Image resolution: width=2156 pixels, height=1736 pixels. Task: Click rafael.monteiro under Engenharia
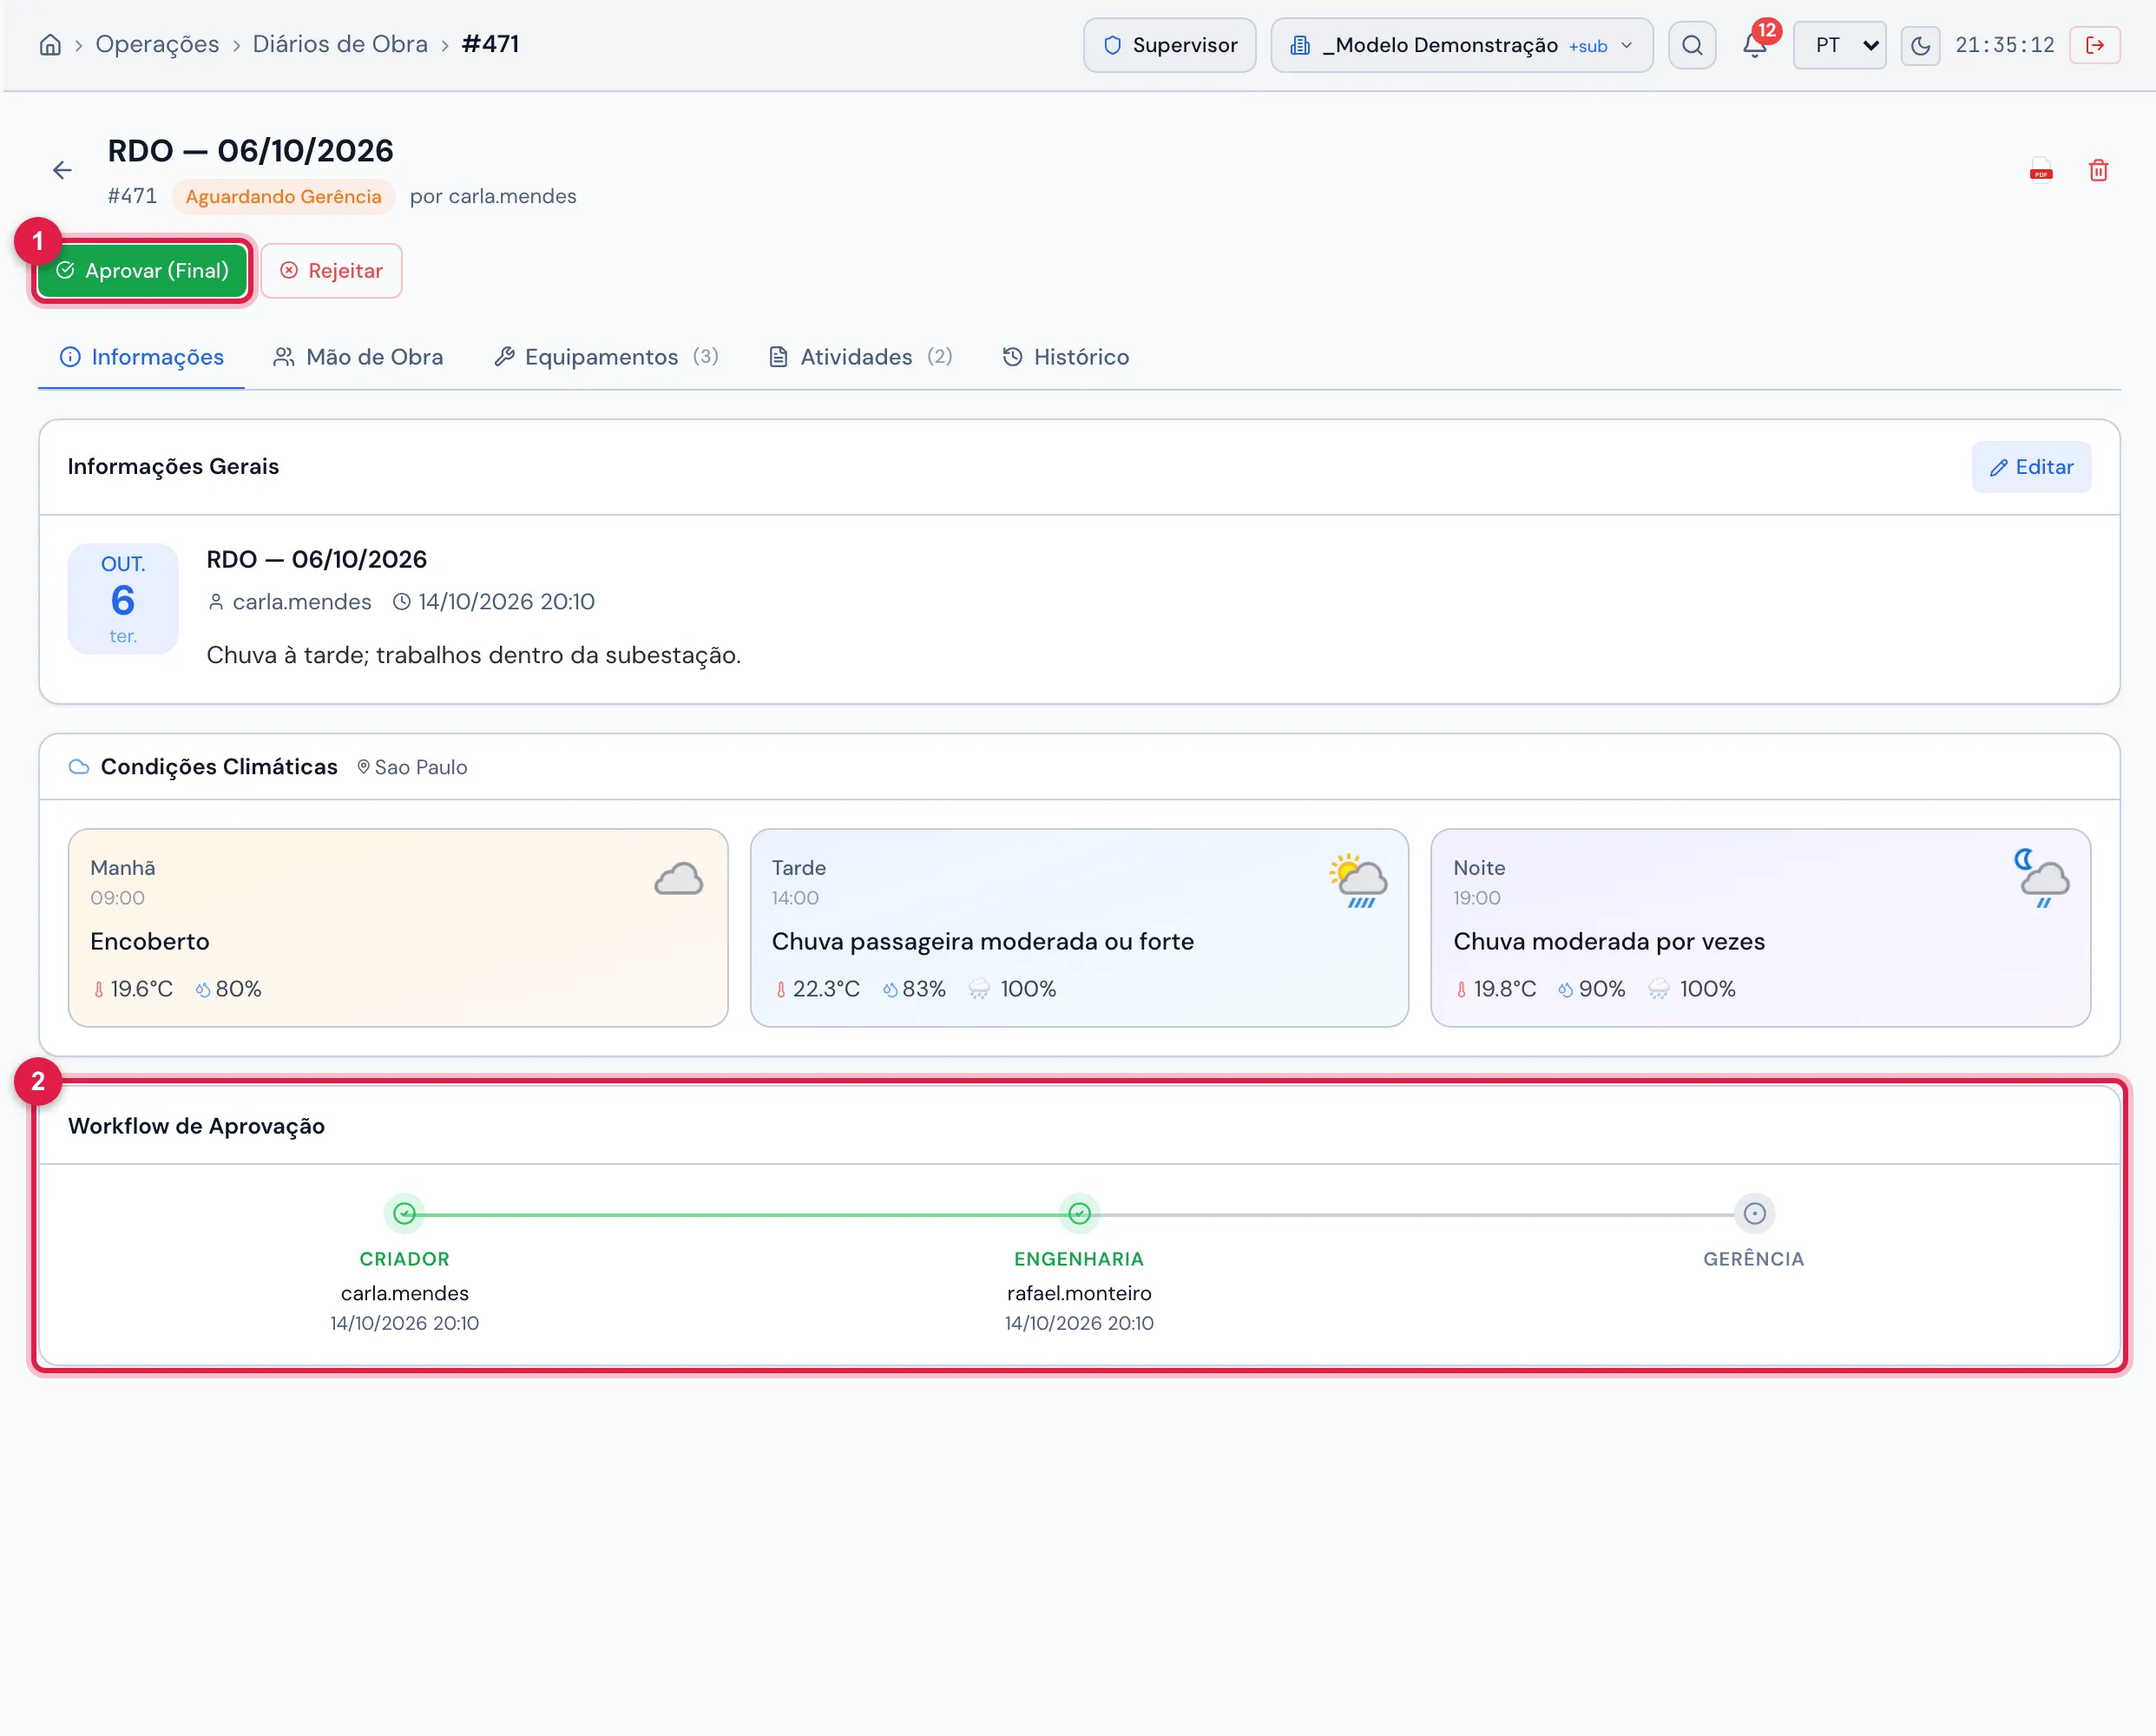1079,1293
